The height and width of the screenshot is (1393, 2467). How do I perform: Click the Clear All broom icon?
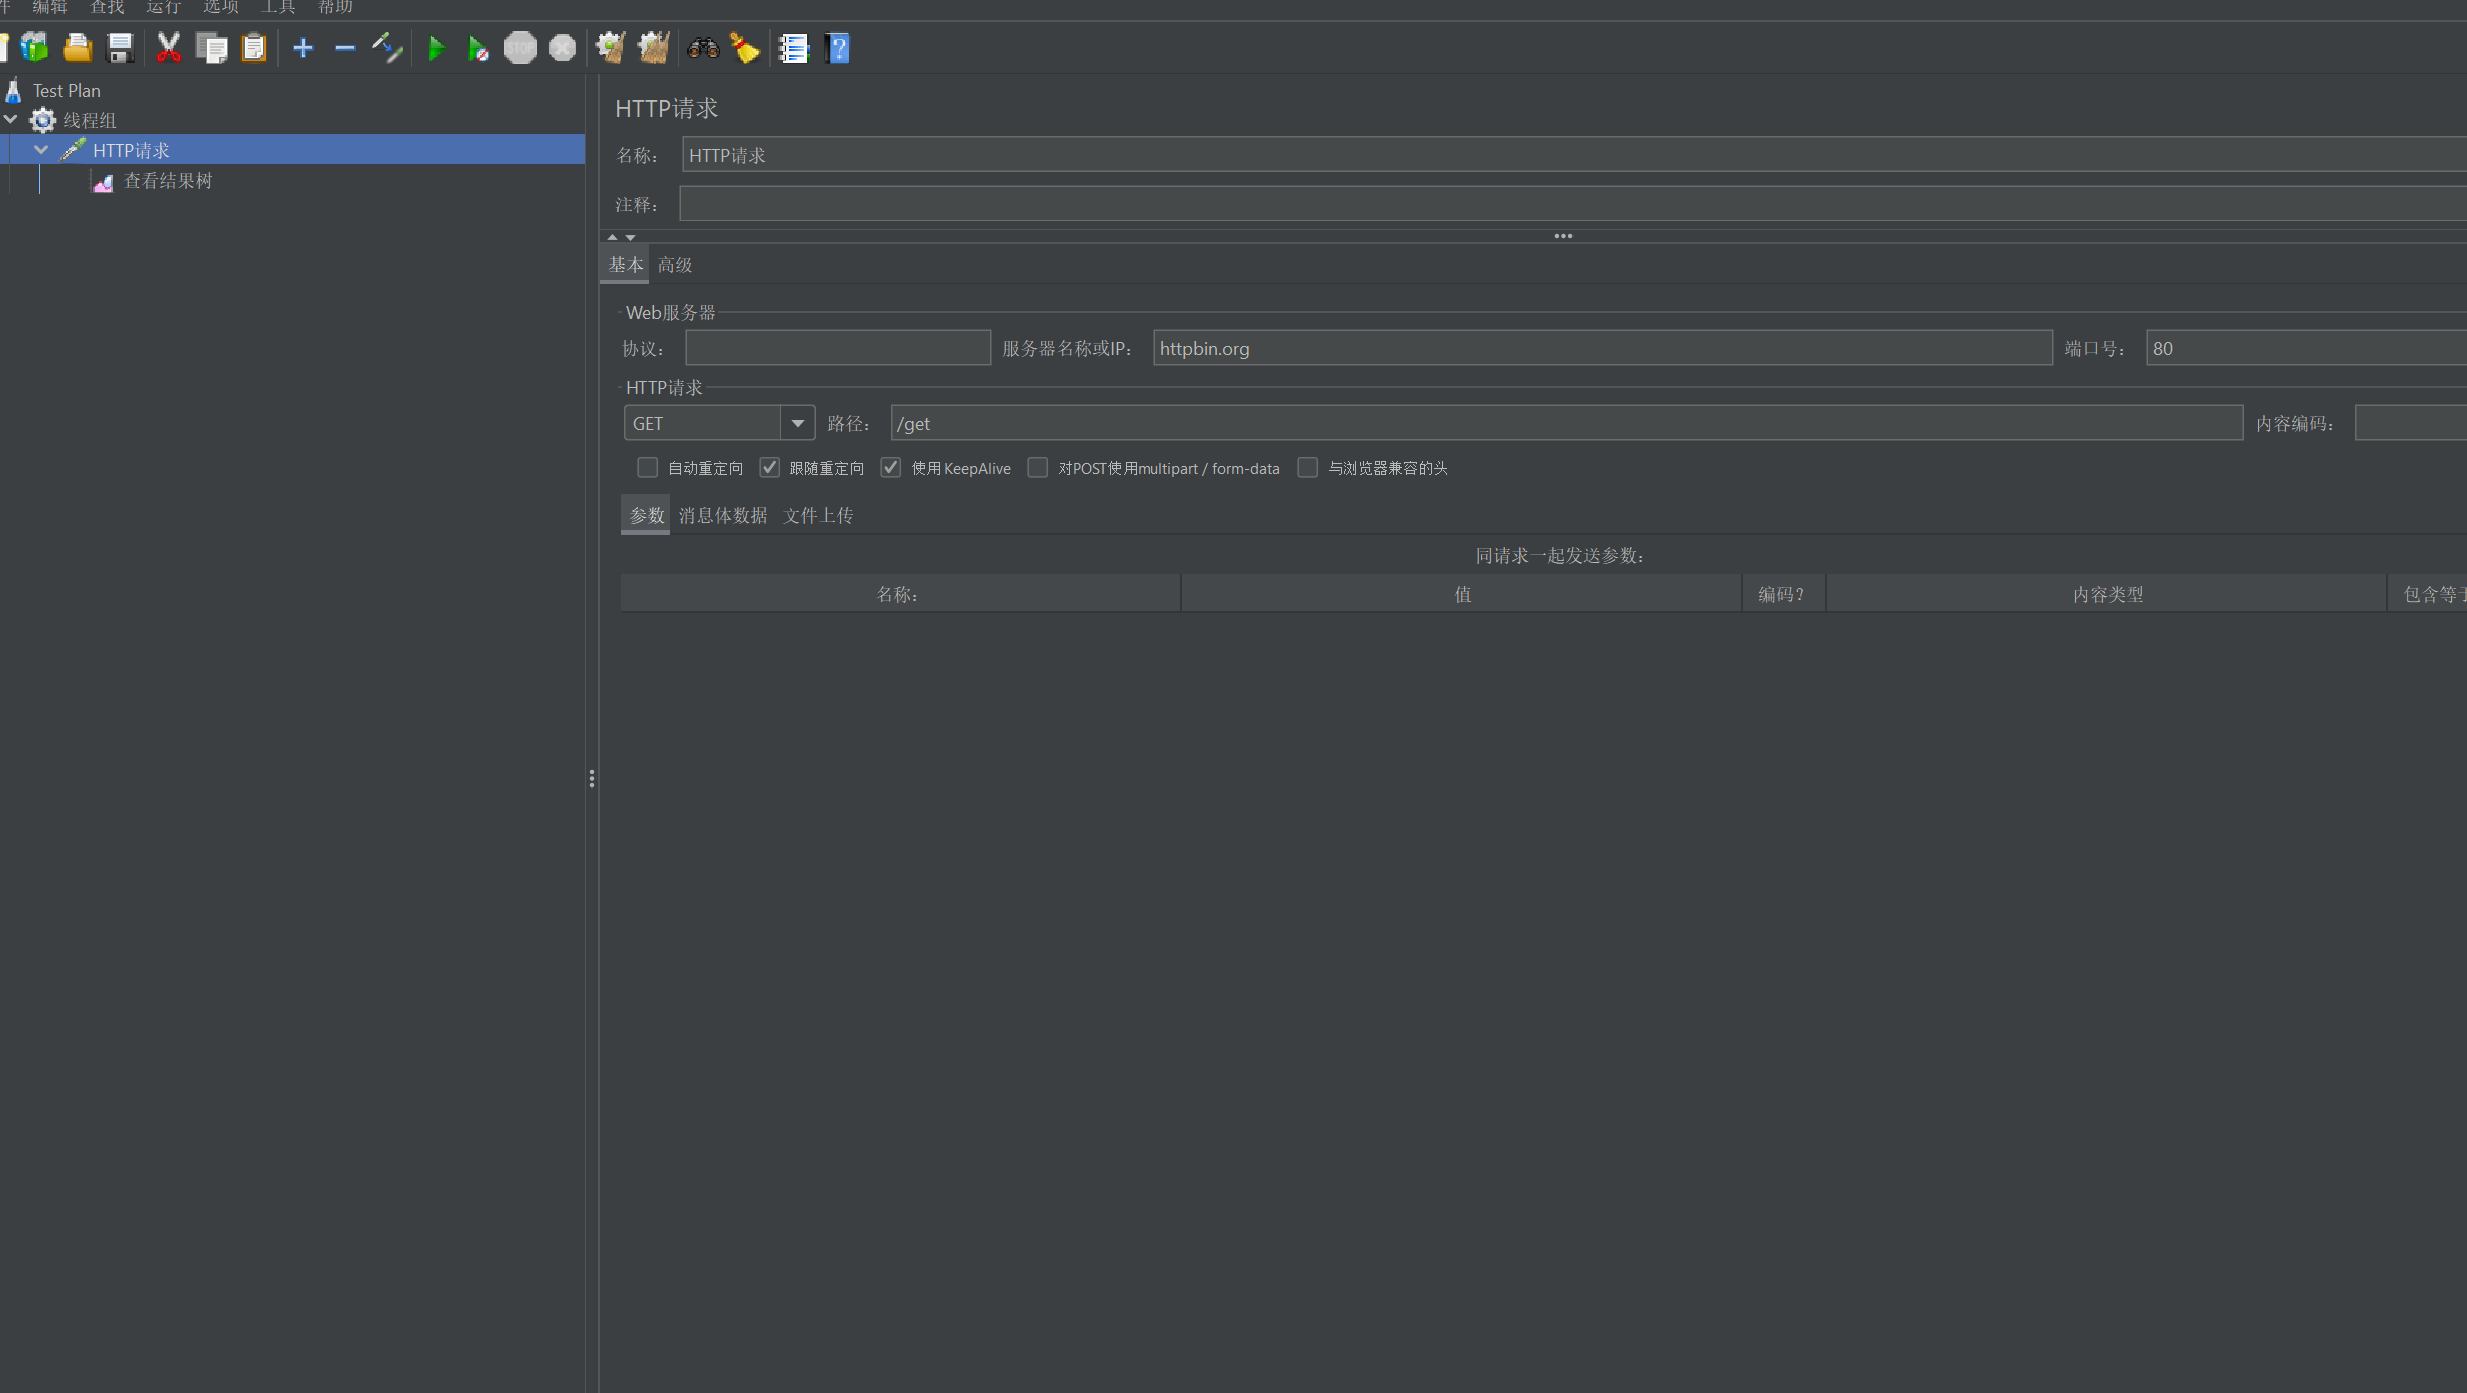(x=654, y=48)
